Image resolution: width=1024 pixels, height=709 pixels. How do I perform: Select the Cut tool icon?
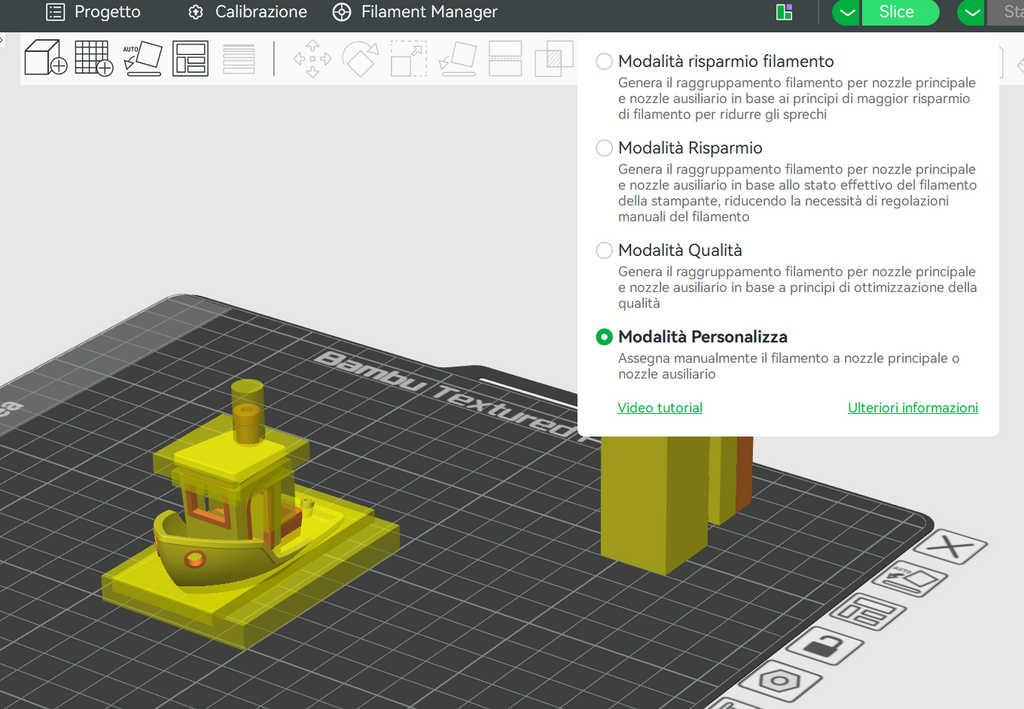505,58
